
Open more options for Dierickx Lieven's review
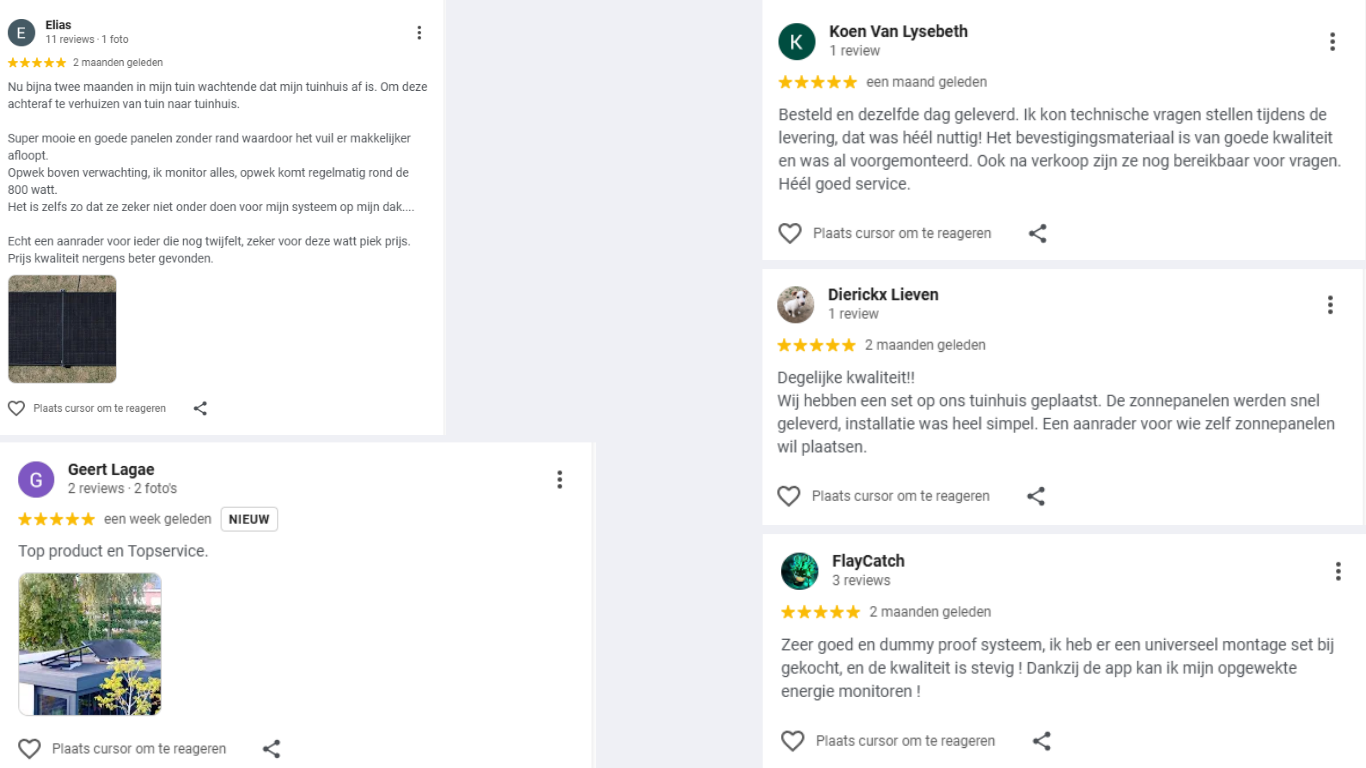click(x=1330, y=305)
